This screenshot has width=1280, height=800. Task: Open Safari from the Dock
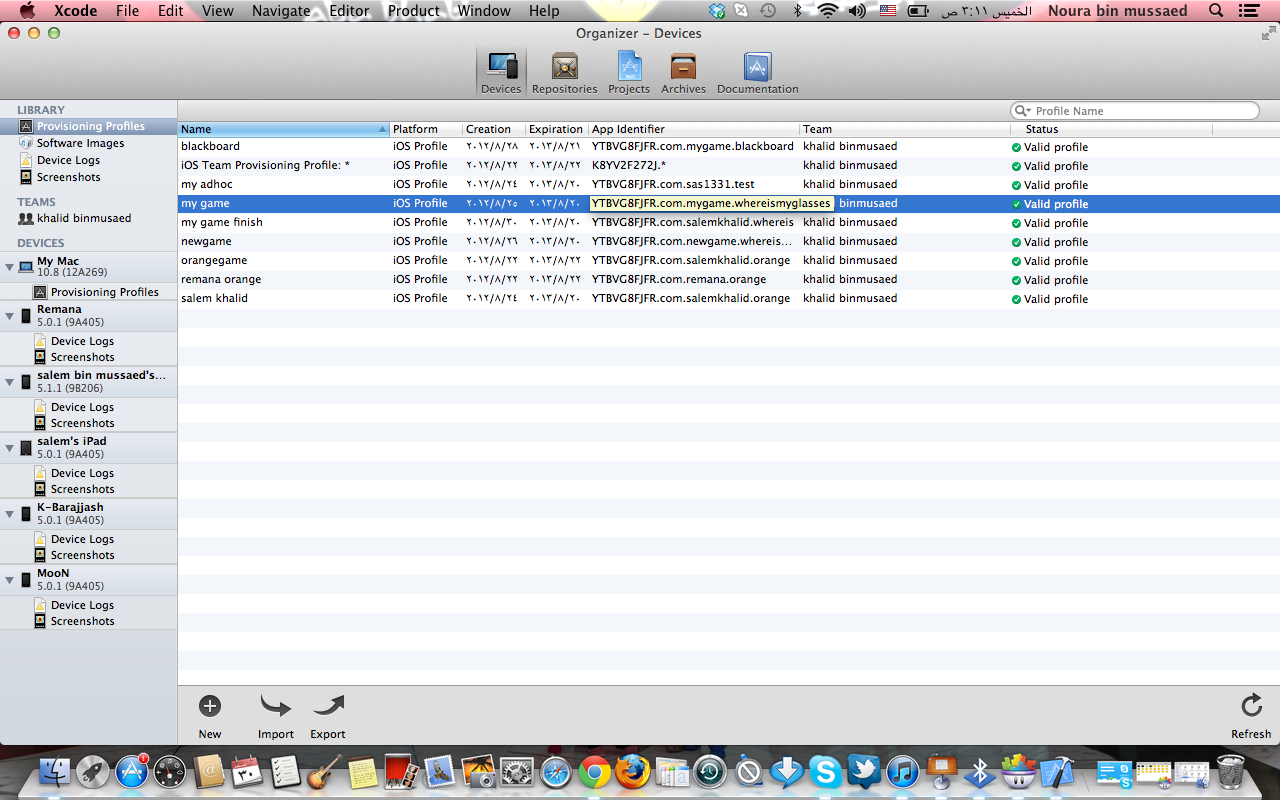[x=555, y=772]
